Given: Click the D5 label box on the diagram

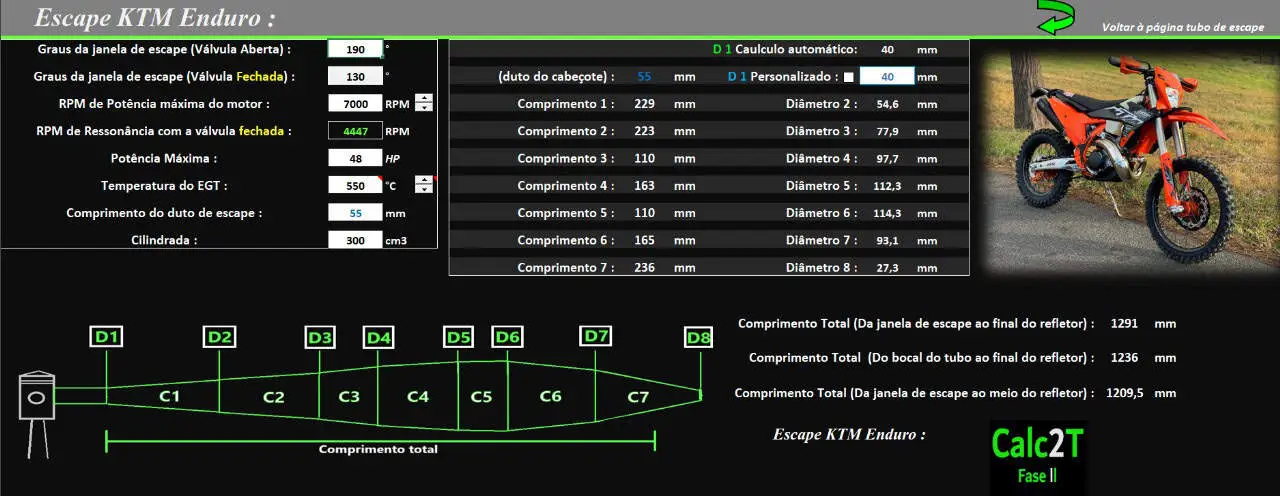Looking at the screenshot, I should 458,338.
